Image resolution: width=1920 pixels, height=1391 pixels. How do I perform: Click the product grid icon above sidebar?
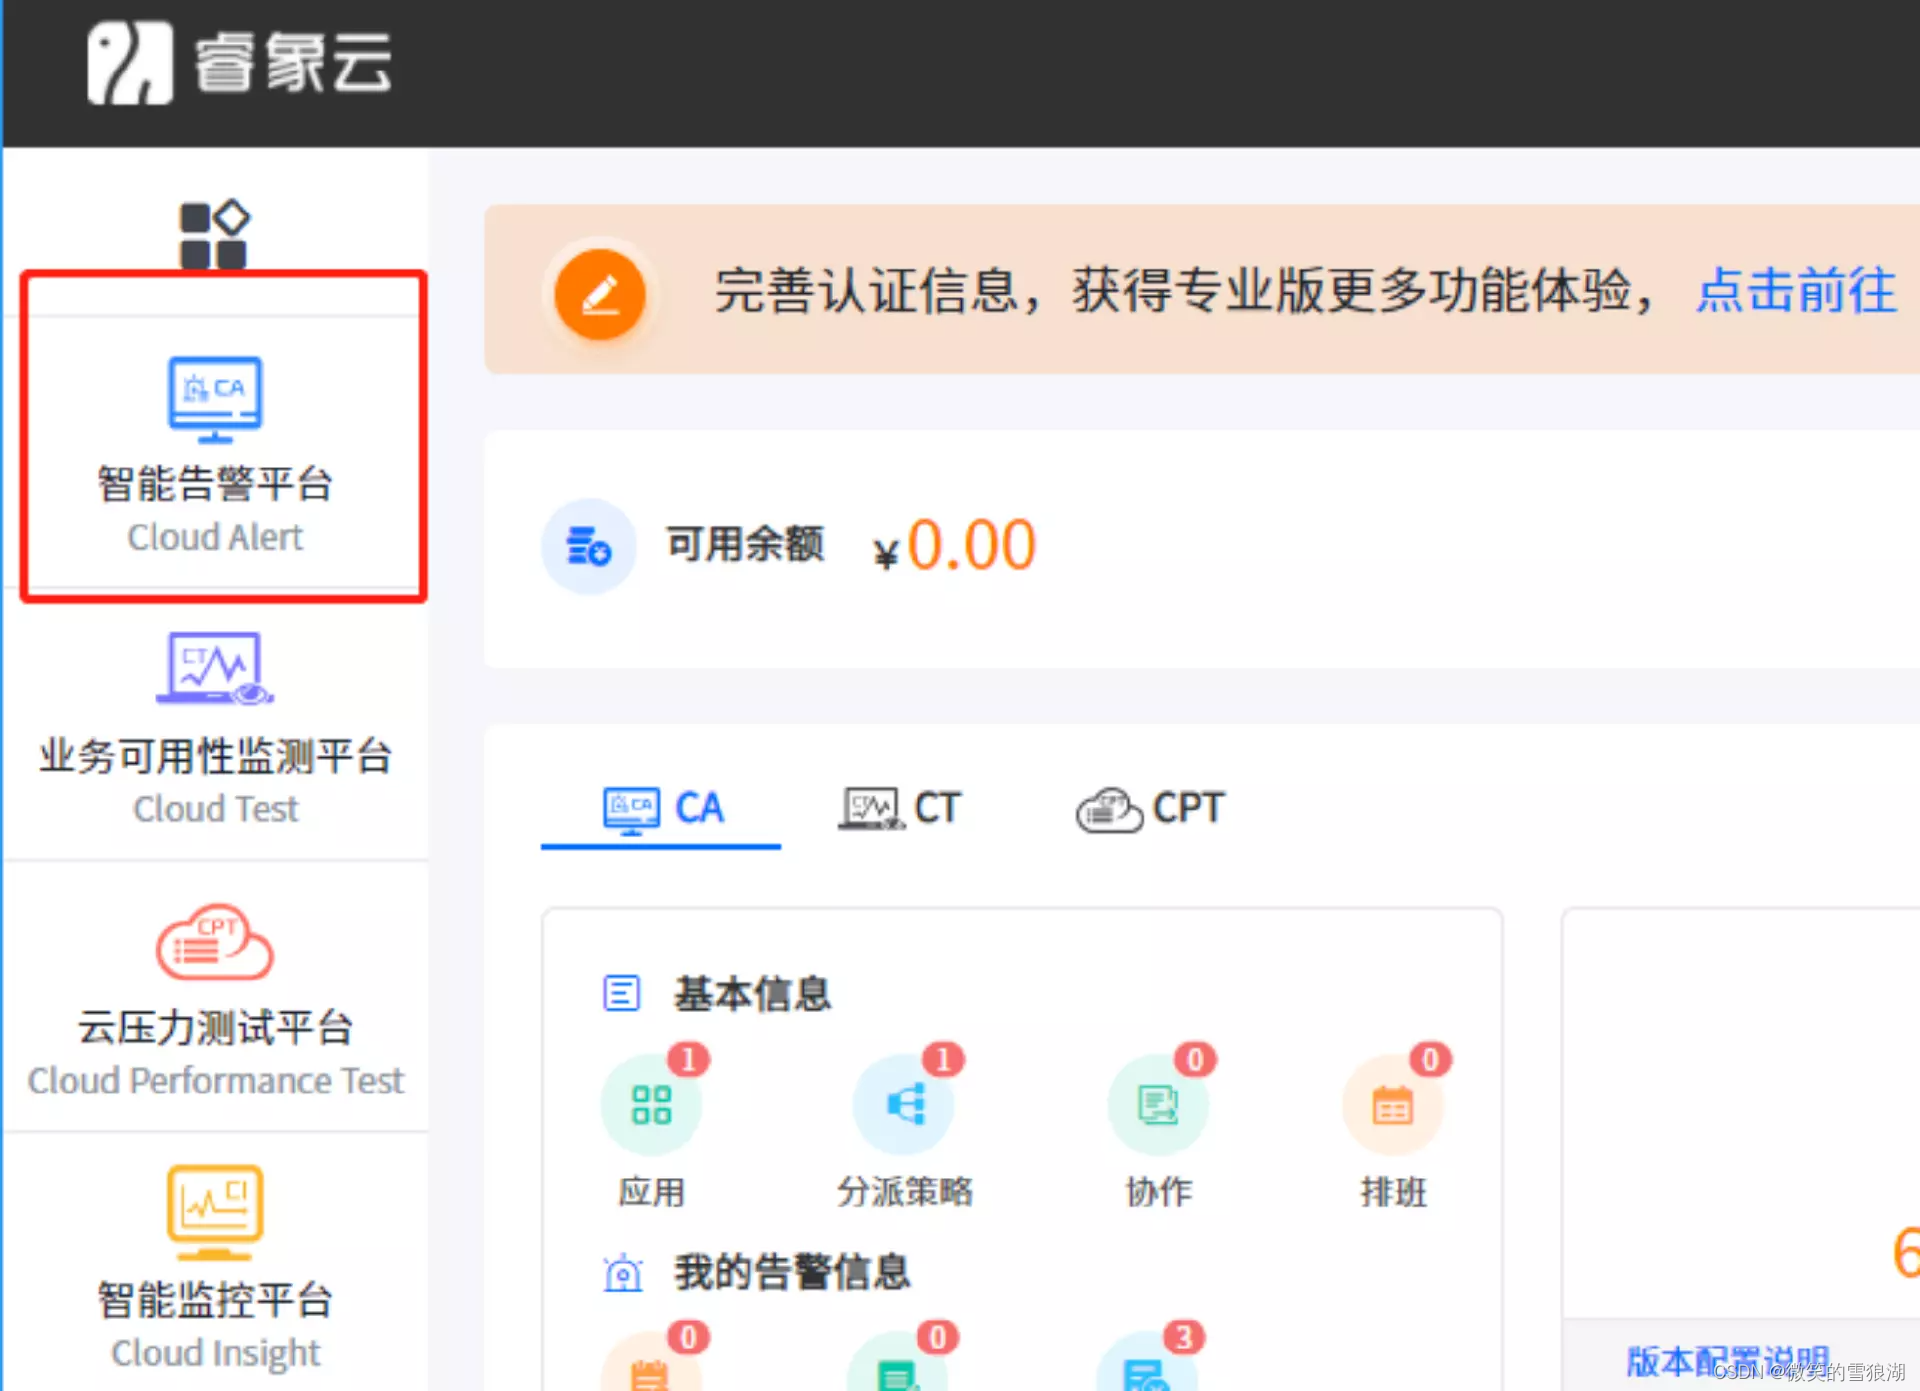click(213, 235)
